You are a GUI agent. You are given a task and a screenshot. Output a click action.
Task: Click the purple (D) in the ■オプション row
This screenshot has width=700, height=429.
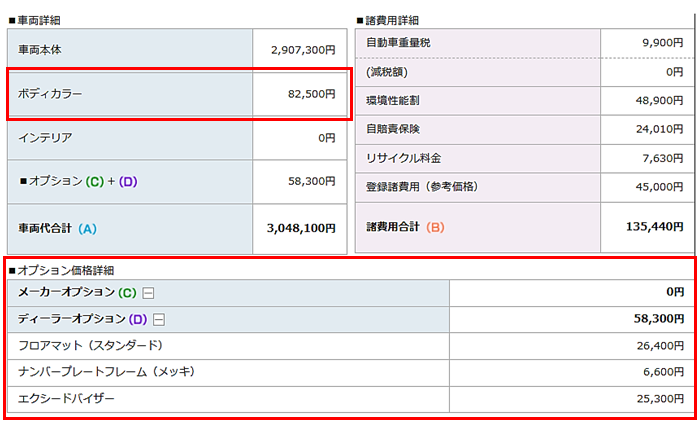point(128,182)
